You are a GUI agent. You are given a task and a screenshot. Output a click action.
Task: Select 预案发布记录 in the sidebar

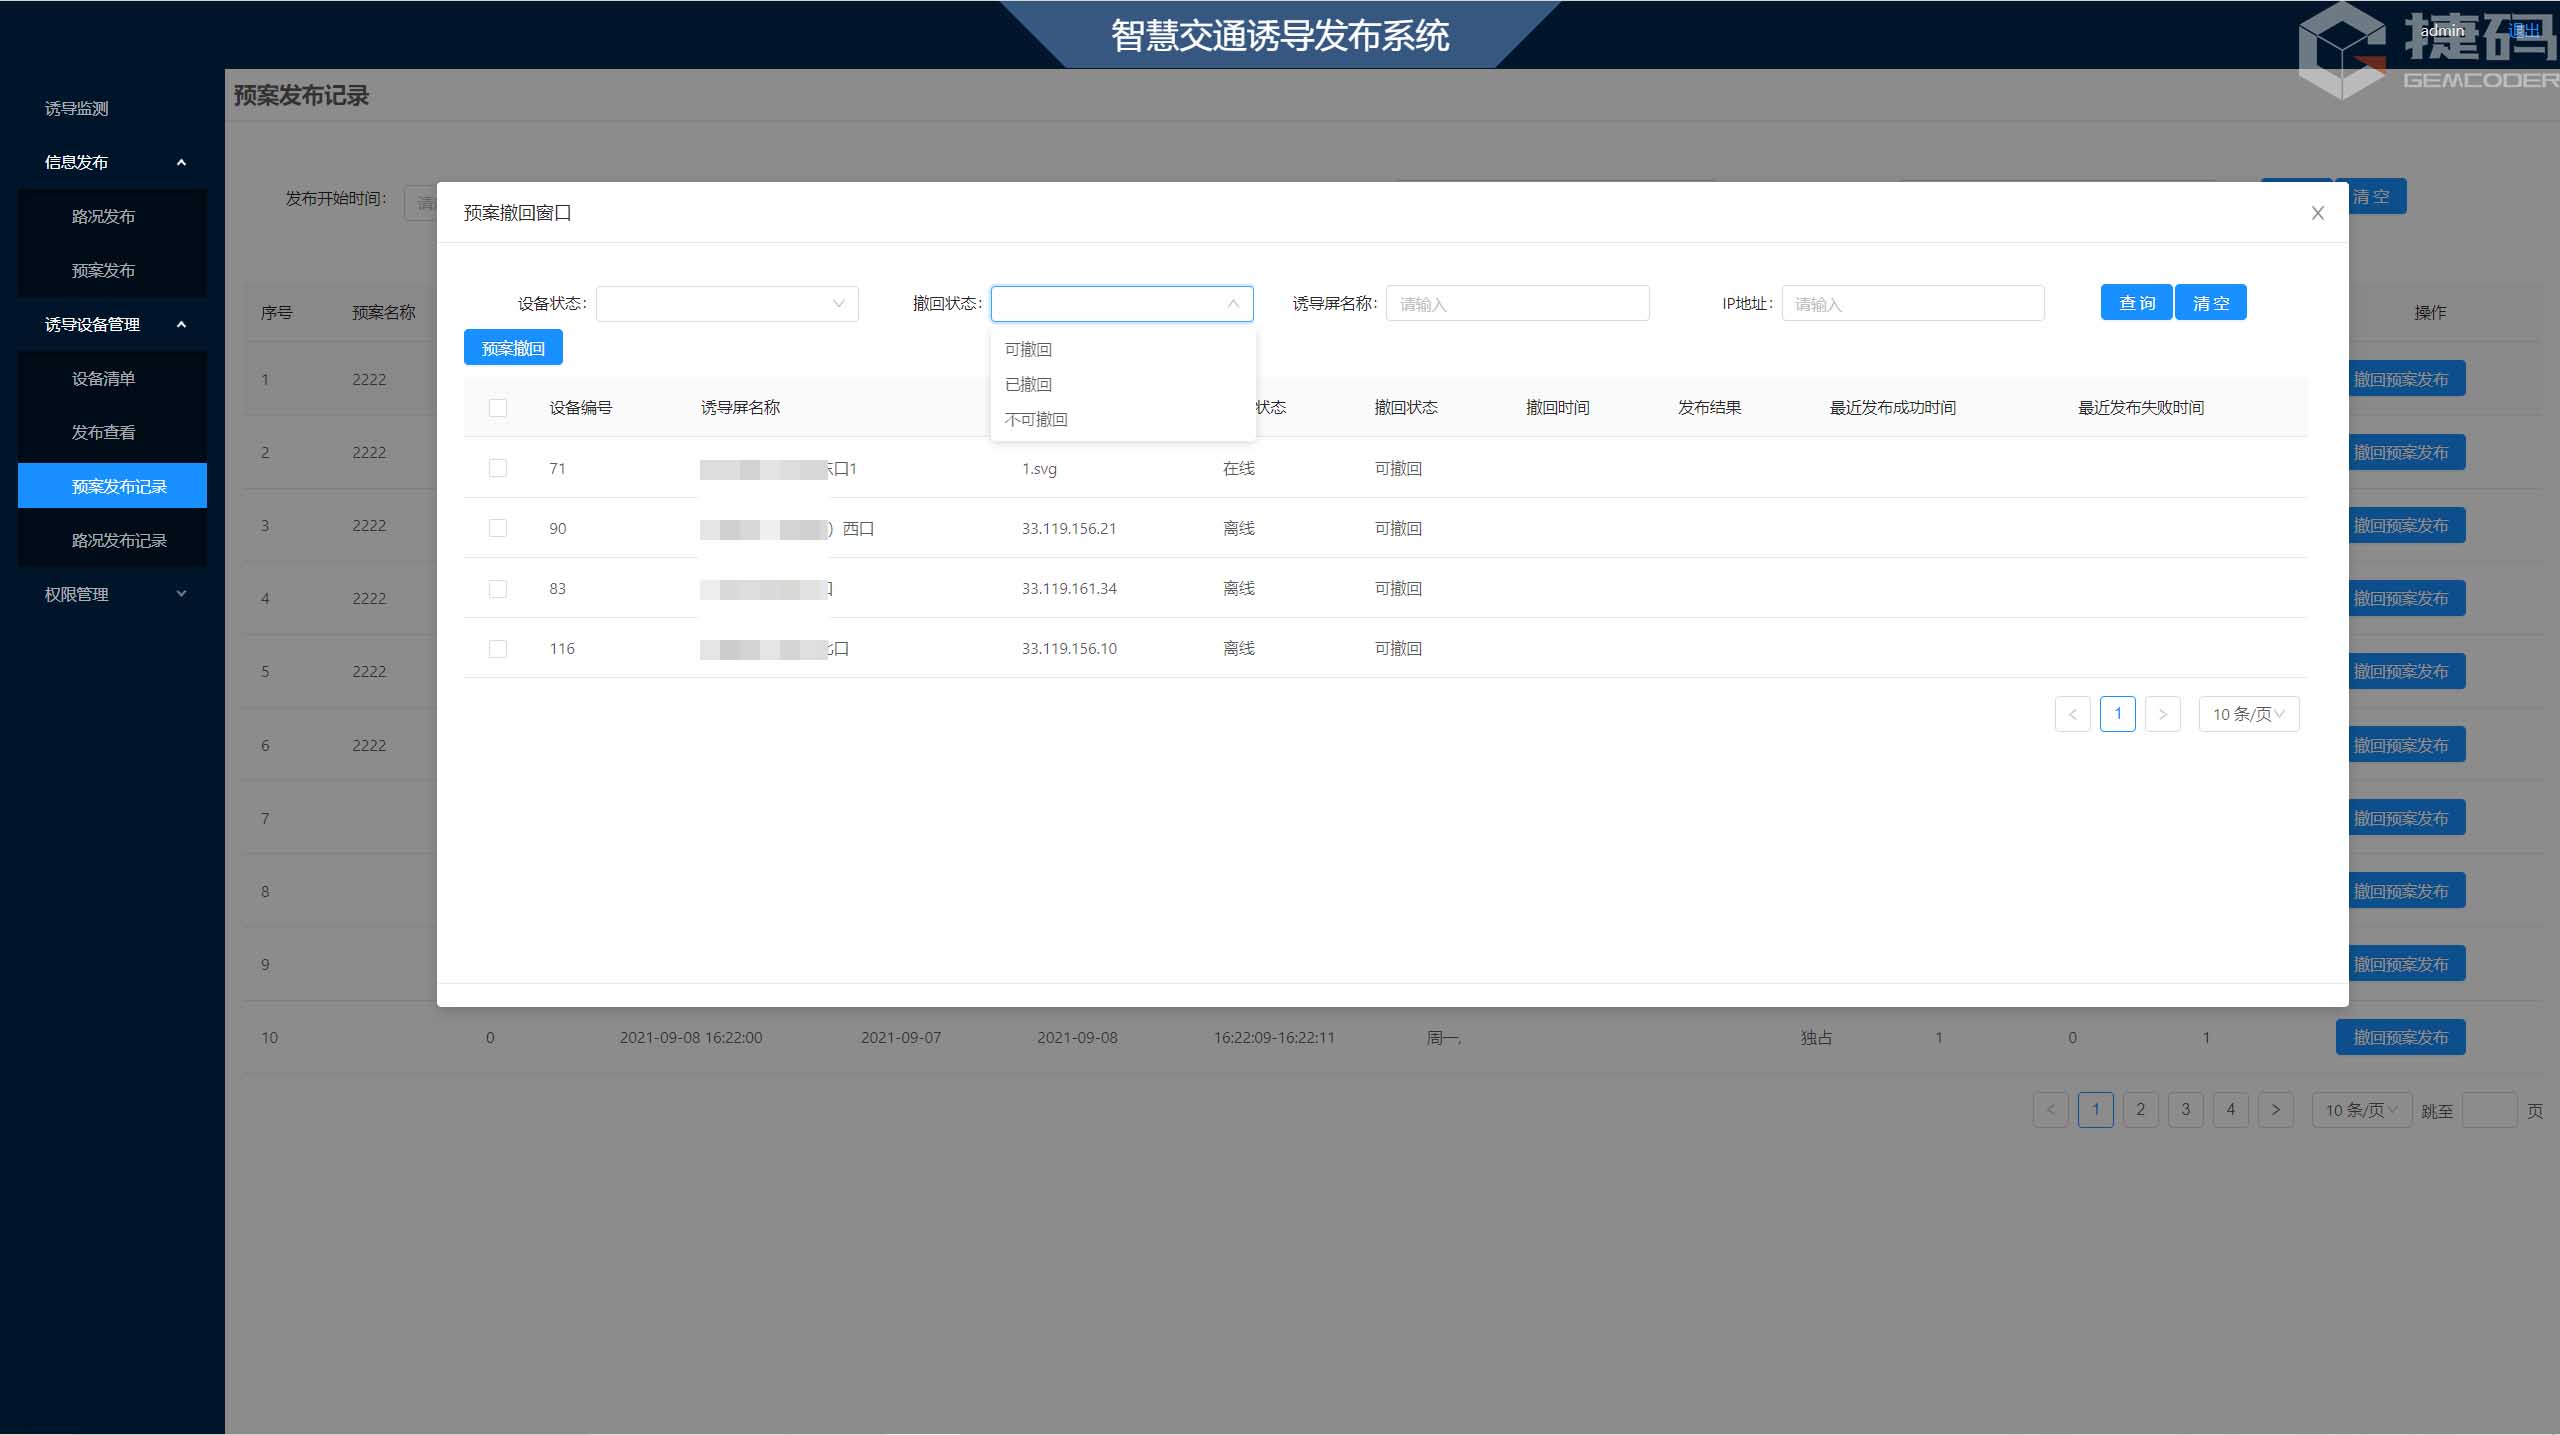[x=112, y=486]
